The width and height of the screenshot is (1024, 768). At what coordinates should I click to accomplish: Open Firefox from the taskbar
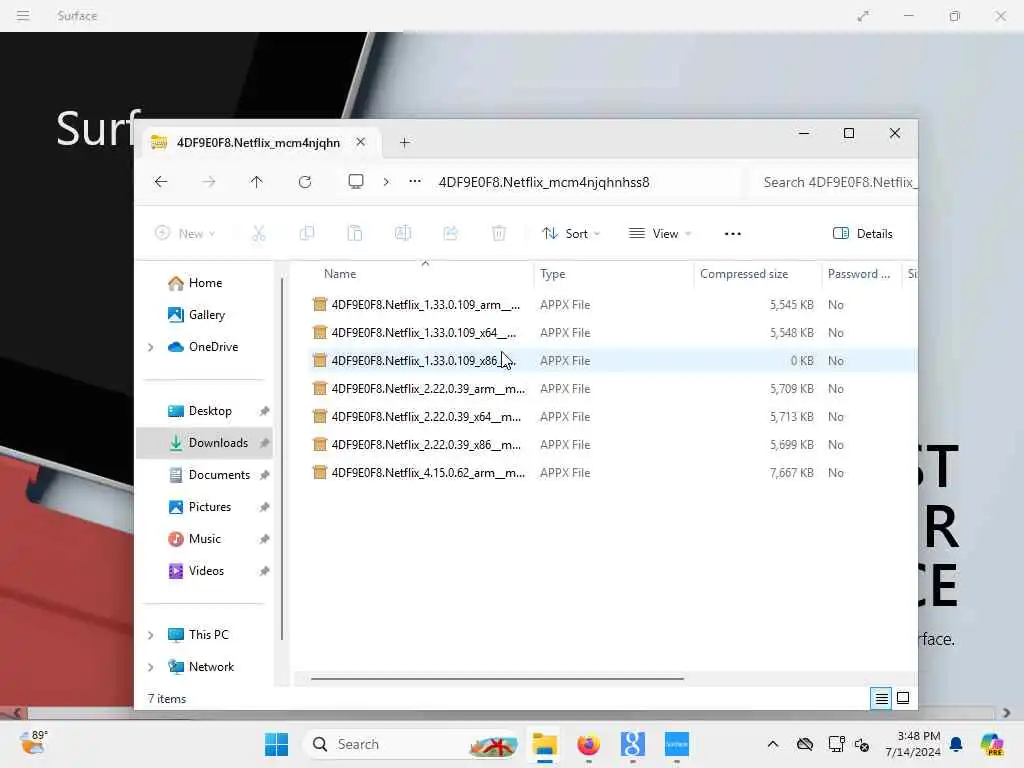tap(588, 744)
